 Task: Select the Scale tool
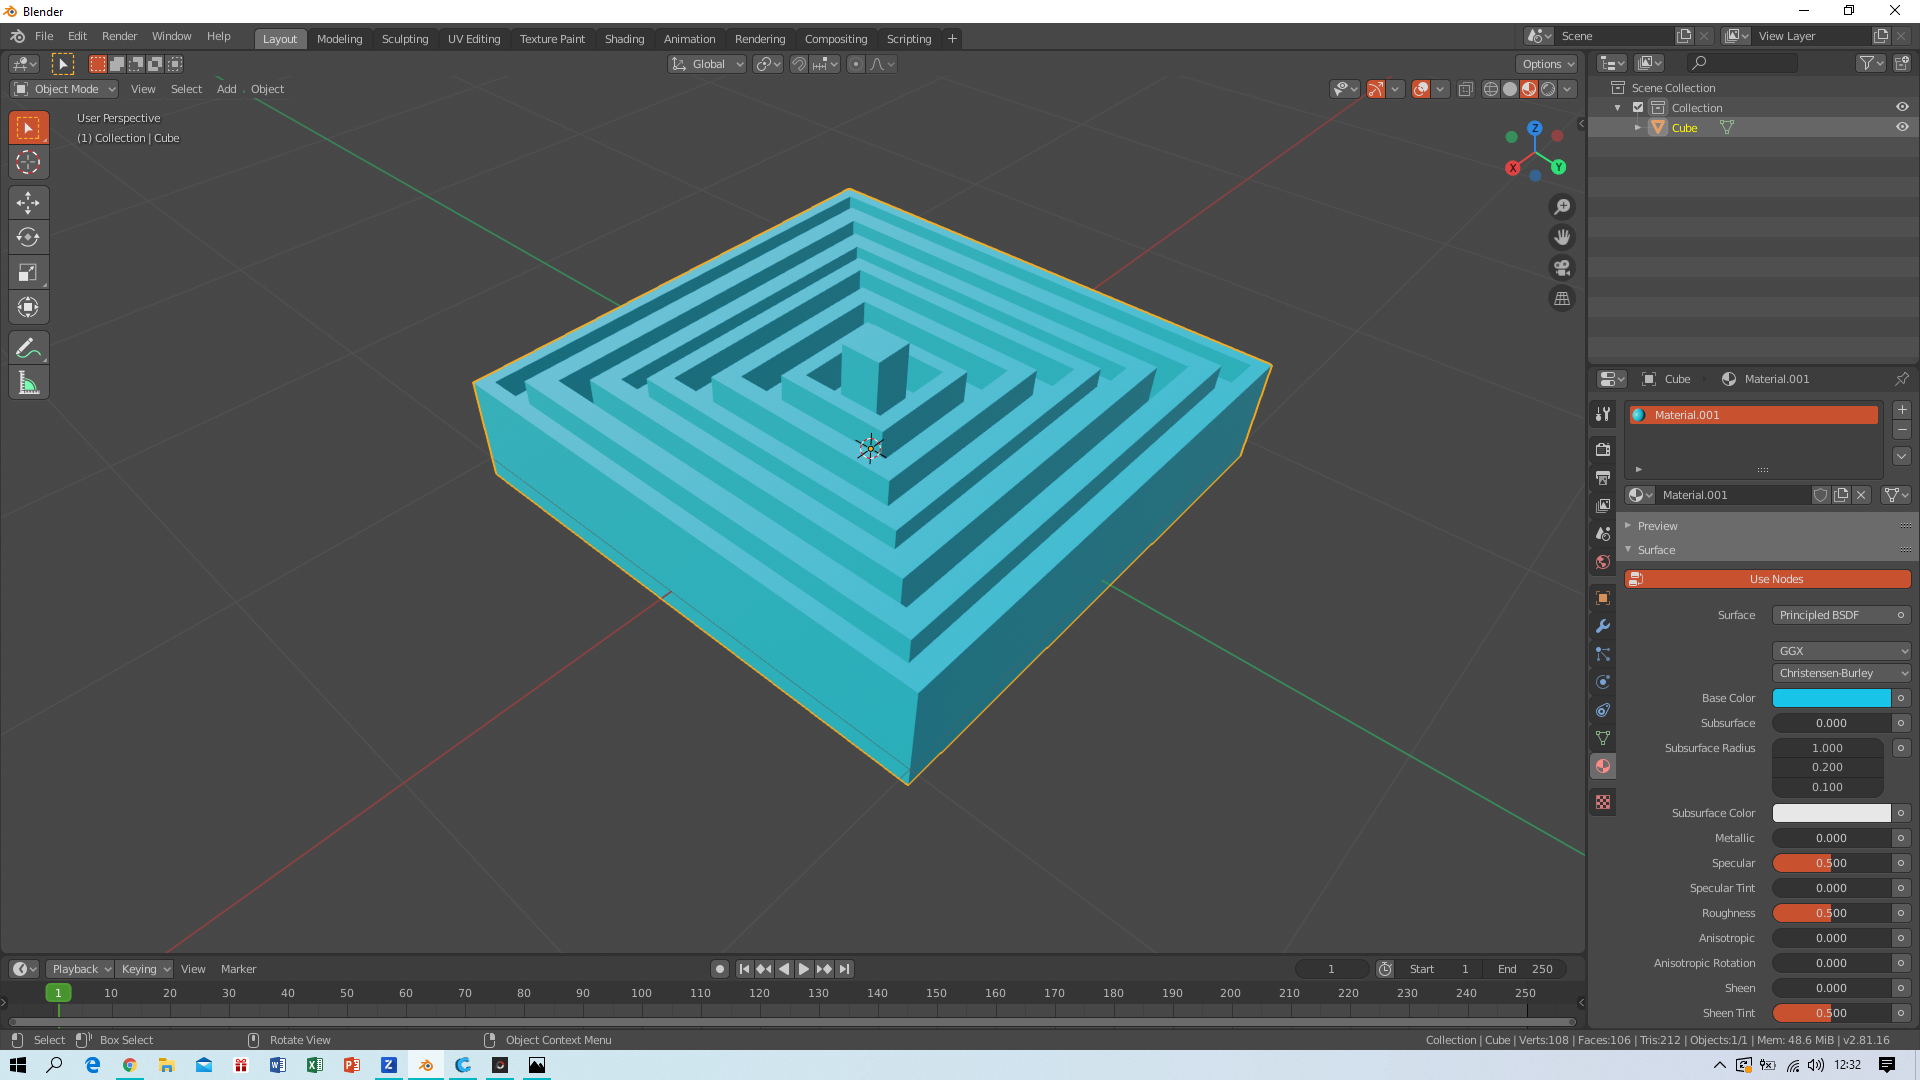click(28, 273)
